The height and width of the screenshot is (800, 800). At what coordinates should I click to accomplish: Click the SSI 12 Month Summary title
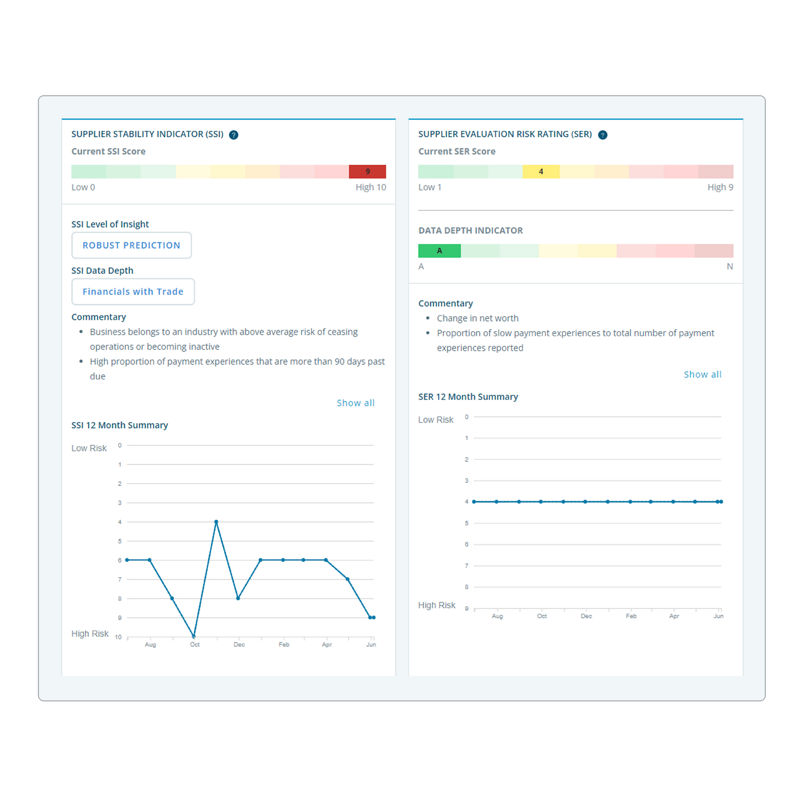pos(119,425)
